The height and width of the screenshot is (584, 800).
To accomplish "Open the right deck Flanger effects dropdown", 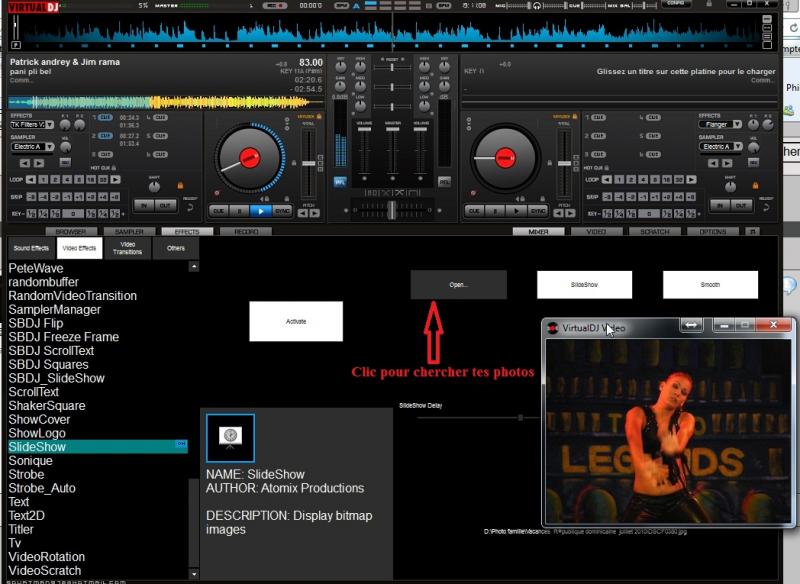I will [720, 124].
